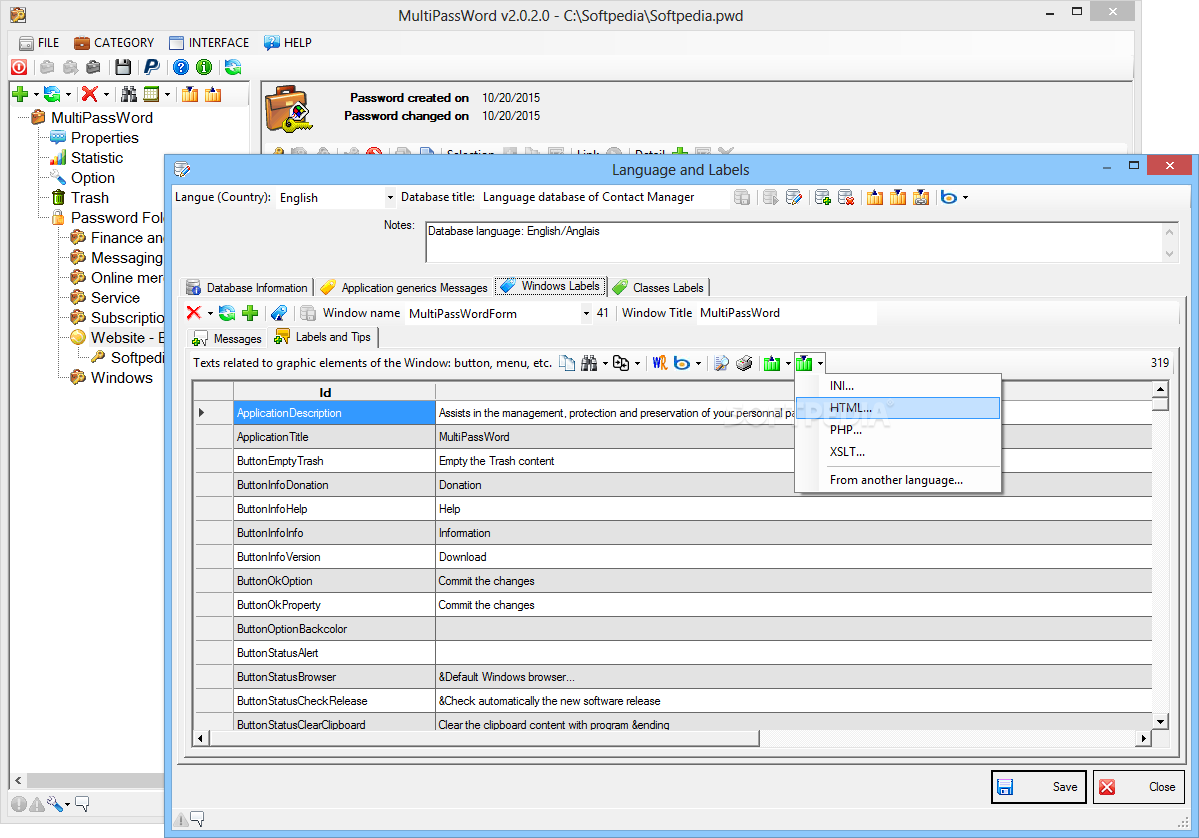The image size is (1199, 838).
Task: Open the Window name MultiPassWordForm dropdown
Action: tap(587, 313)
